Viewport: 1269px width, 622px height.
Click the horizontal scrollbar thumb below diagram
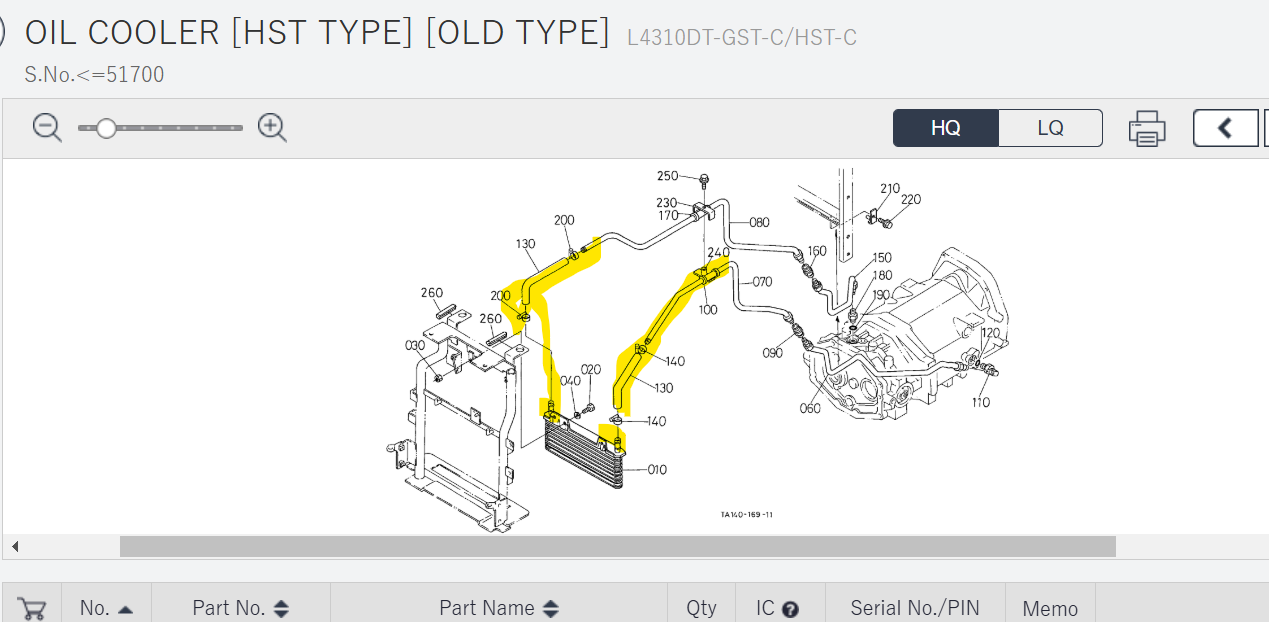pyautogui.click(x=617, y=546)
